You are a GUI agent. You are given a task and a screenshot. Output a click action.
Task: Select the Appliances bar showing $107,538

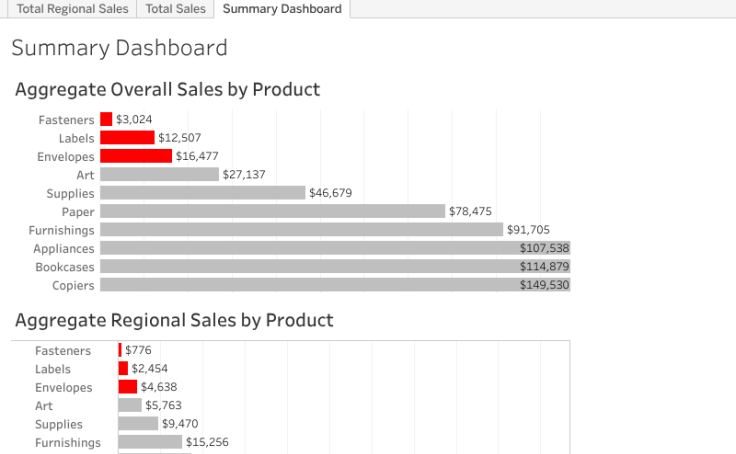(335, 248)
